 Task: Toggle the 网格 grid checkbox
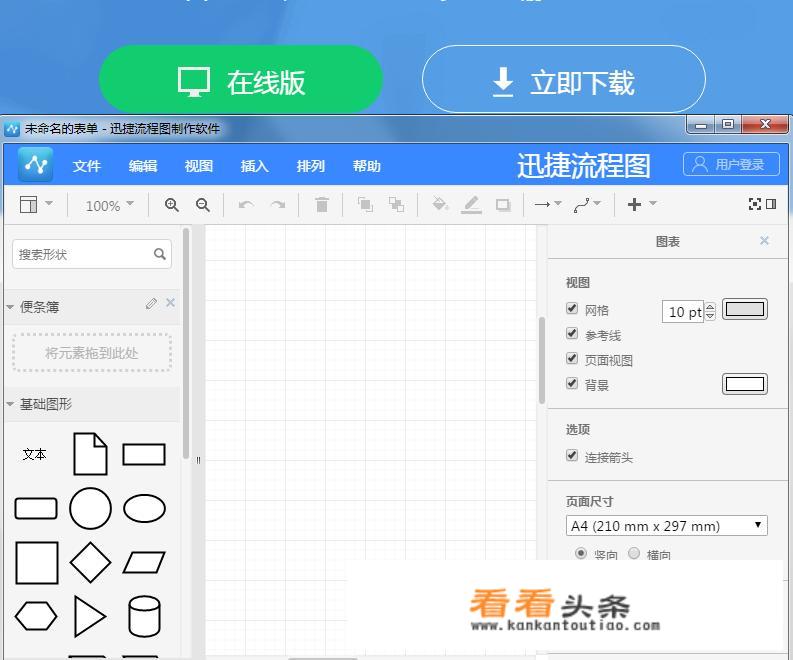572,309
